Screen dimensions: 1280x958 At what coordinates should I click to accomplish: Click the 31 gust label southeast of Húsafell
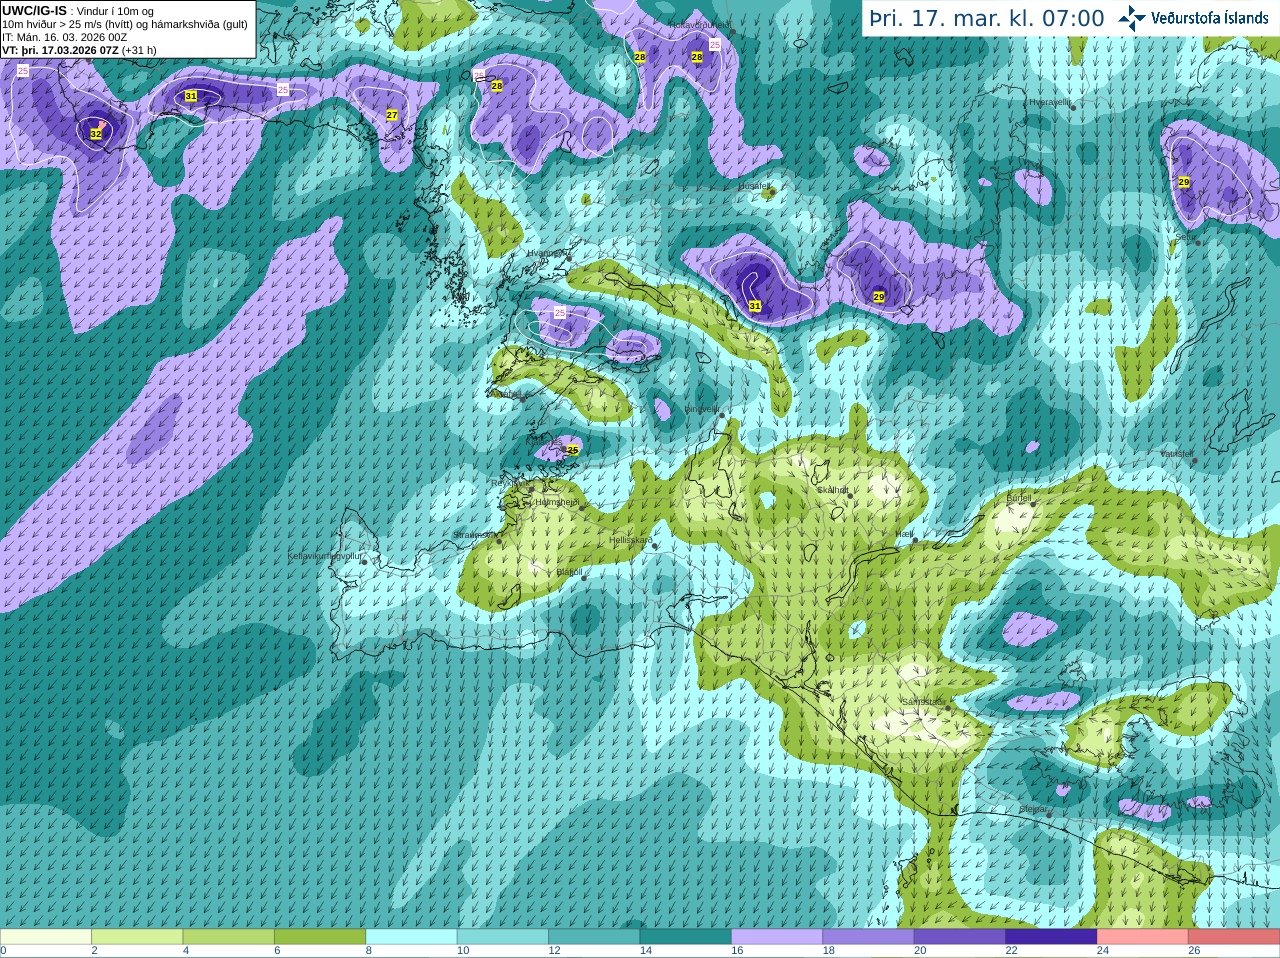point(755,306)
